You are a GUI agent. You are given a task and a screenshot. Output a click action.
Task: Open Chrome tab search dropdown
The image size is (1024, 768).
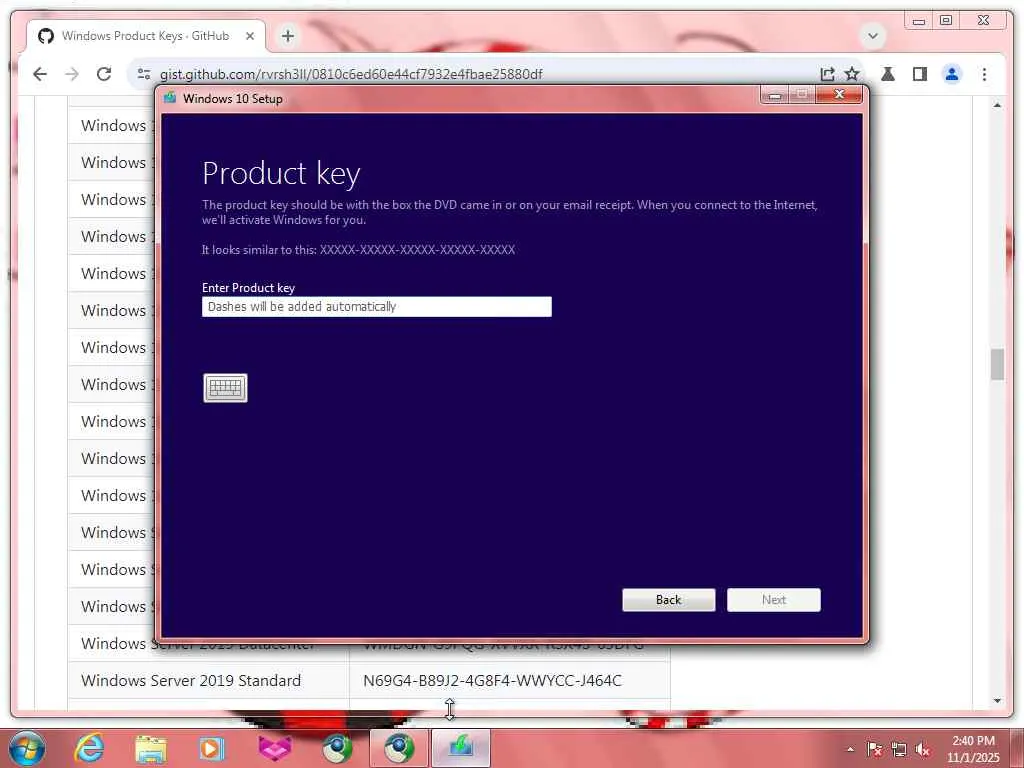(872, 36)
